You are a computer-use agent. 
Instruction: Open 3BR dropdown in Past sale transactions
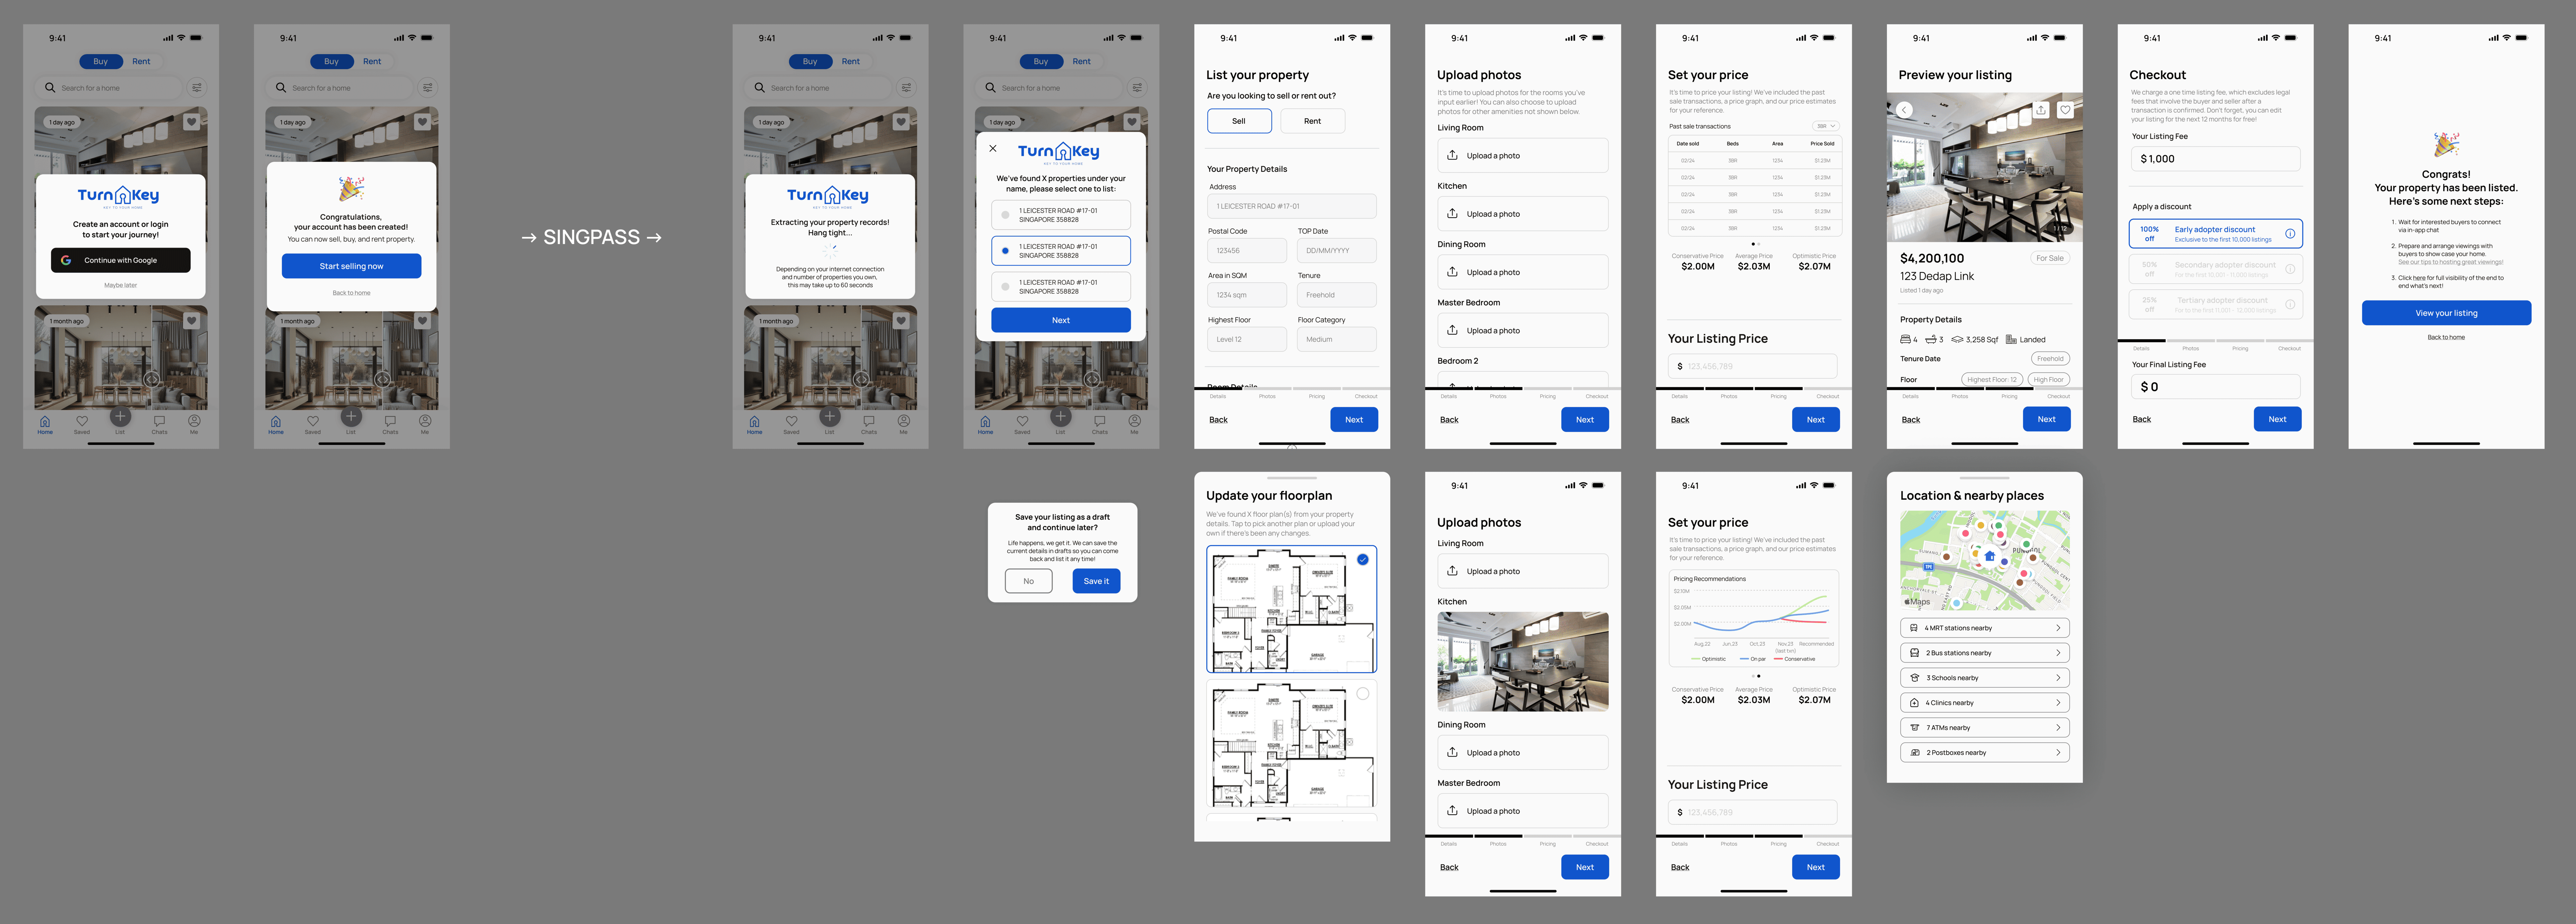(x=1826, y=126)
